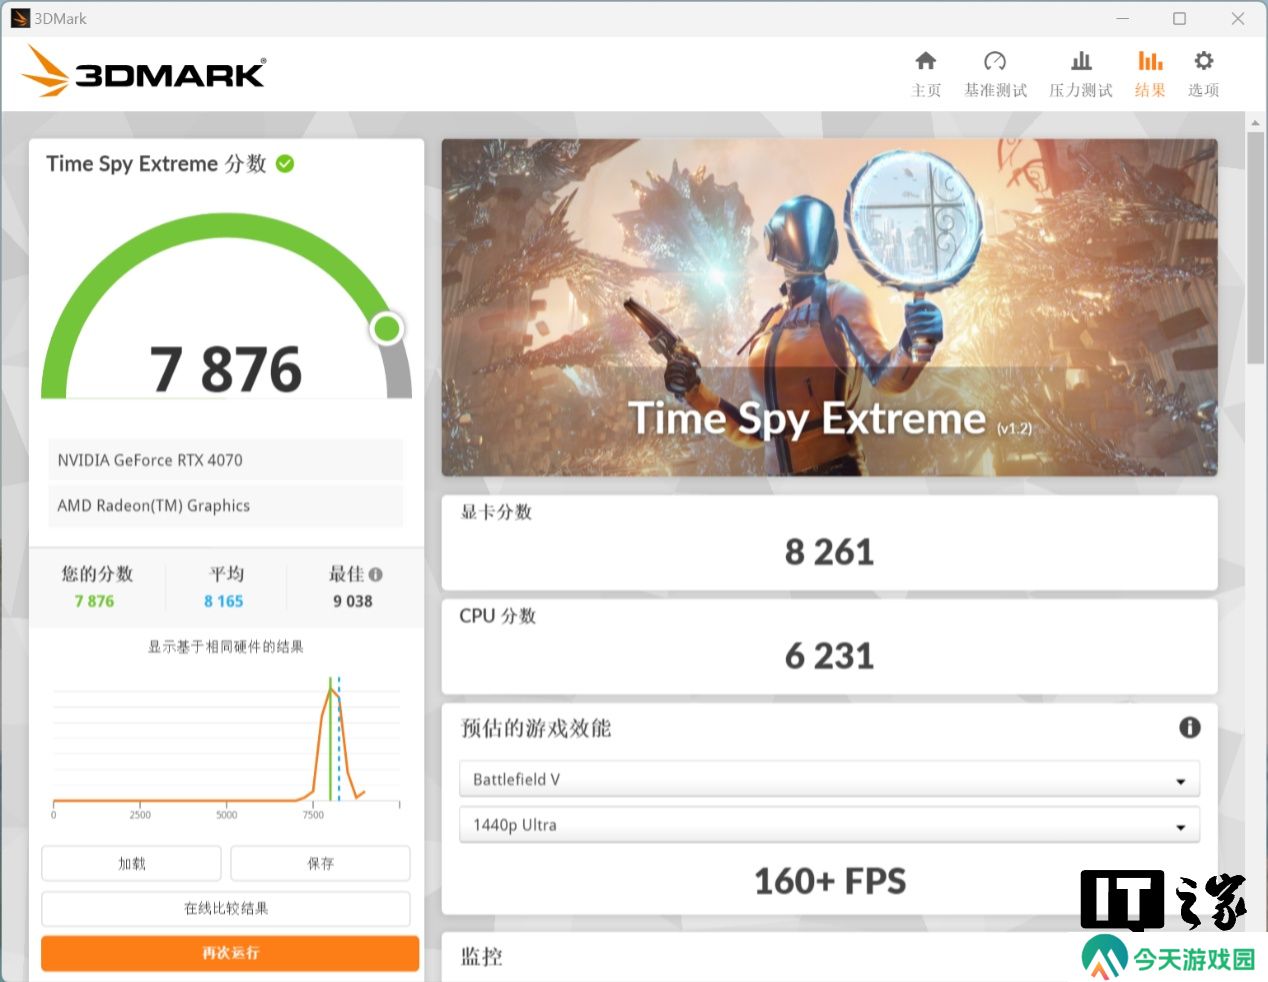Click the Load (加载) button
This screenshot has height=982, width=1268.
pos(131,863)
